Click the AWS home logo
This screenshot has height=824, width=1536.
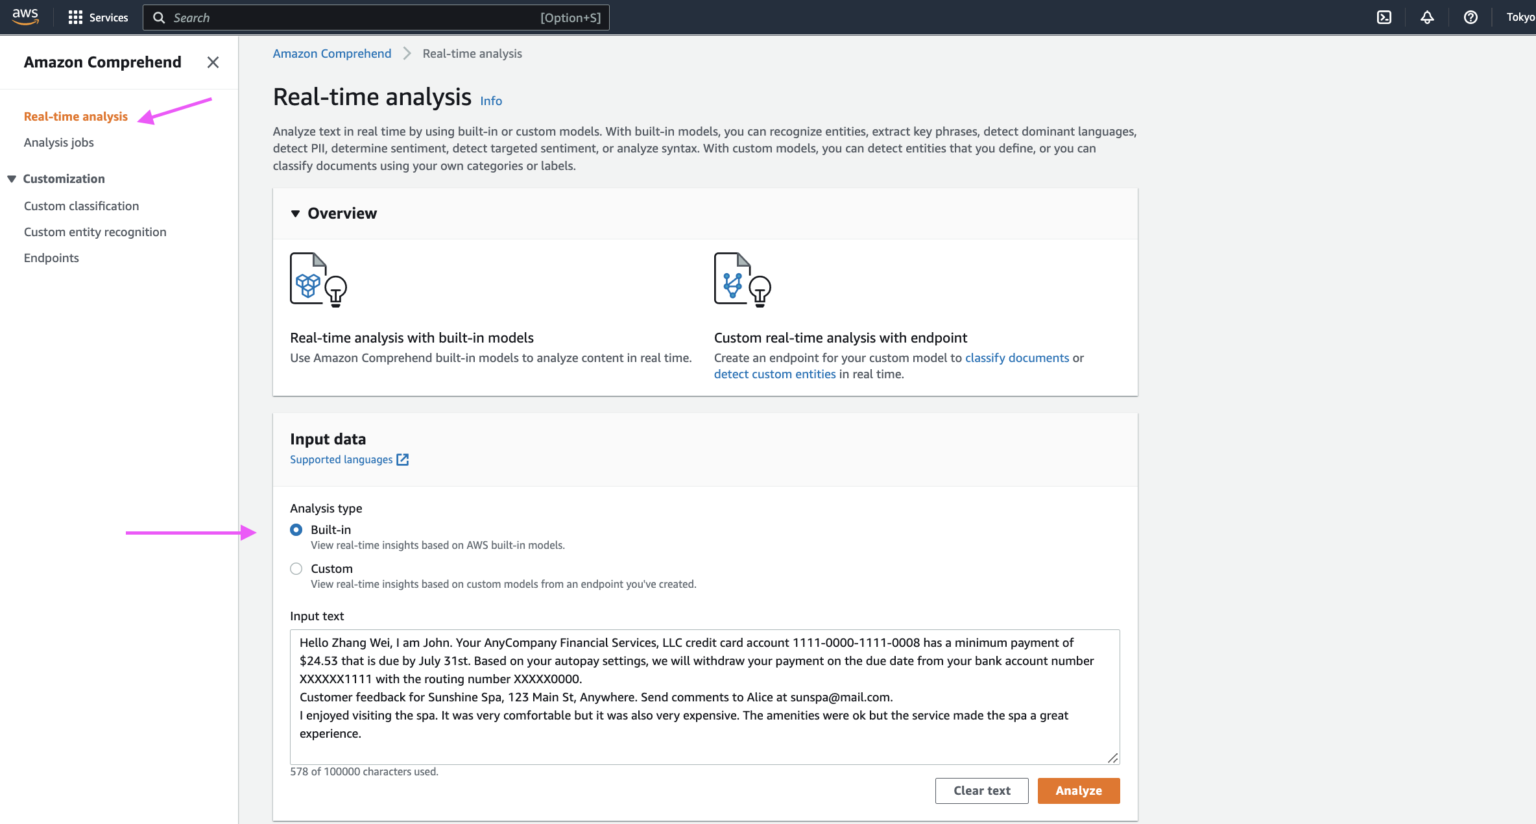tap(25, 15)
